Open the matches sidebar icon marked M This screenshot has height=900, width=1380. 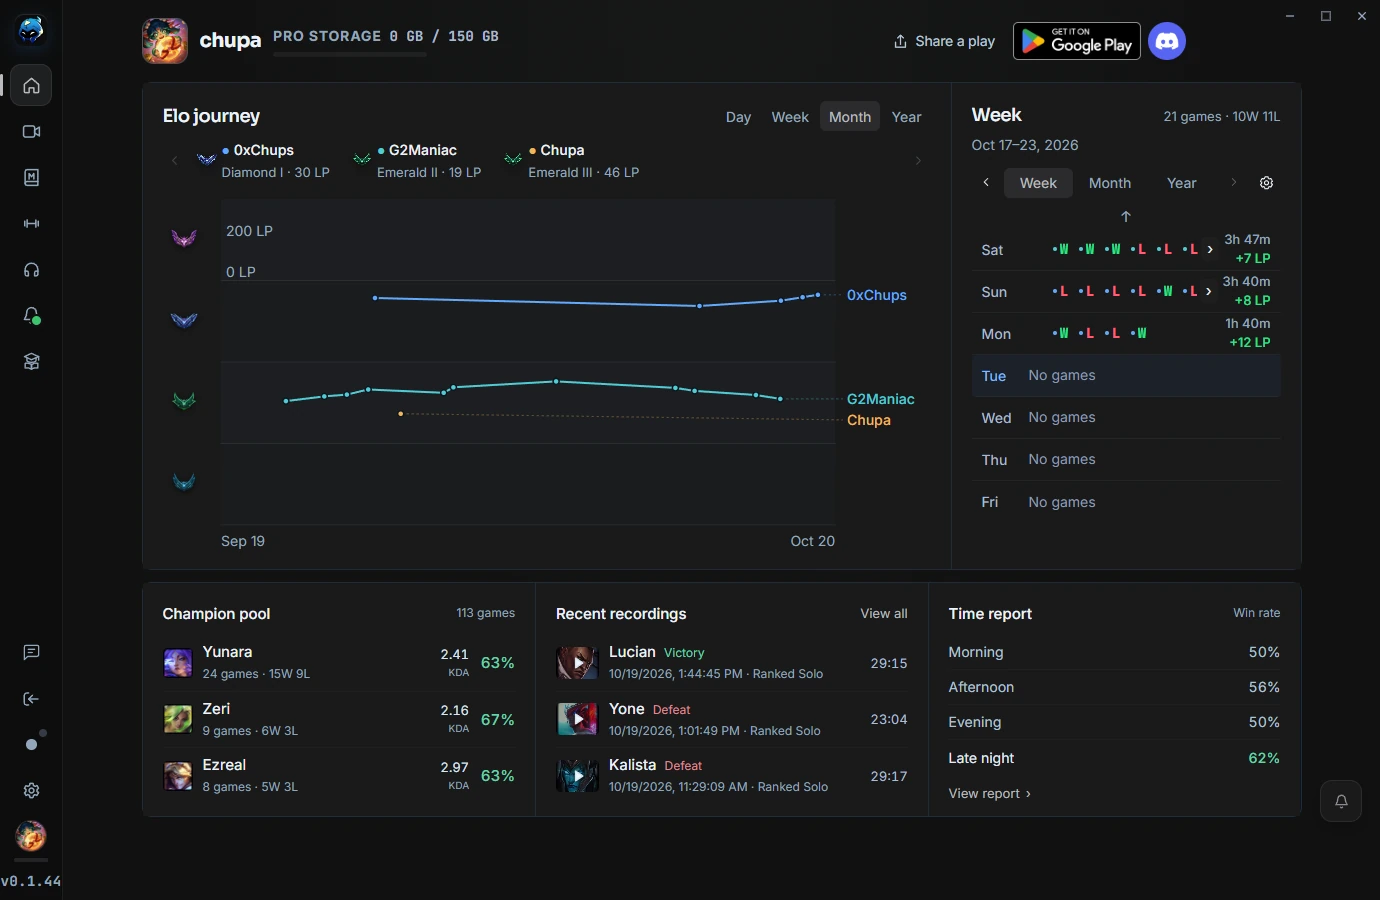click(x=31, y=177)
